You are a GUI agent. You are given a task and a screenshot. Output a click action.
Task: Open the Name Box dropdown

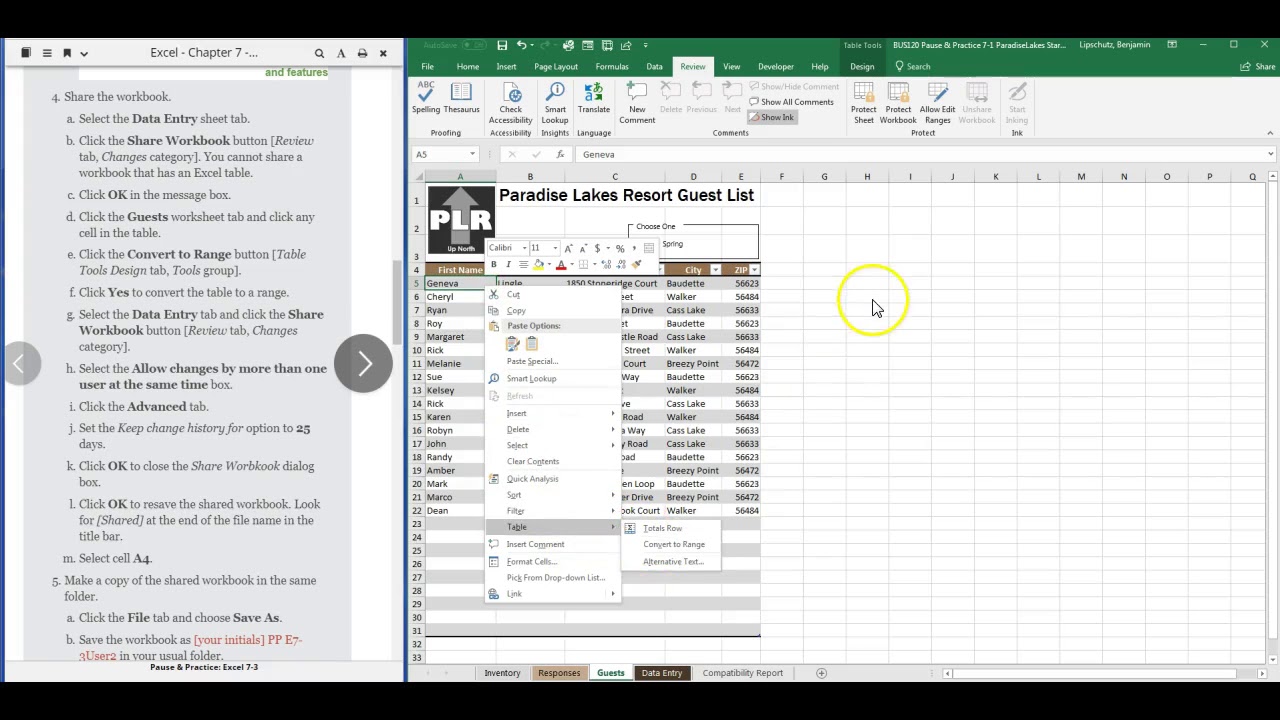coord(473,154)
